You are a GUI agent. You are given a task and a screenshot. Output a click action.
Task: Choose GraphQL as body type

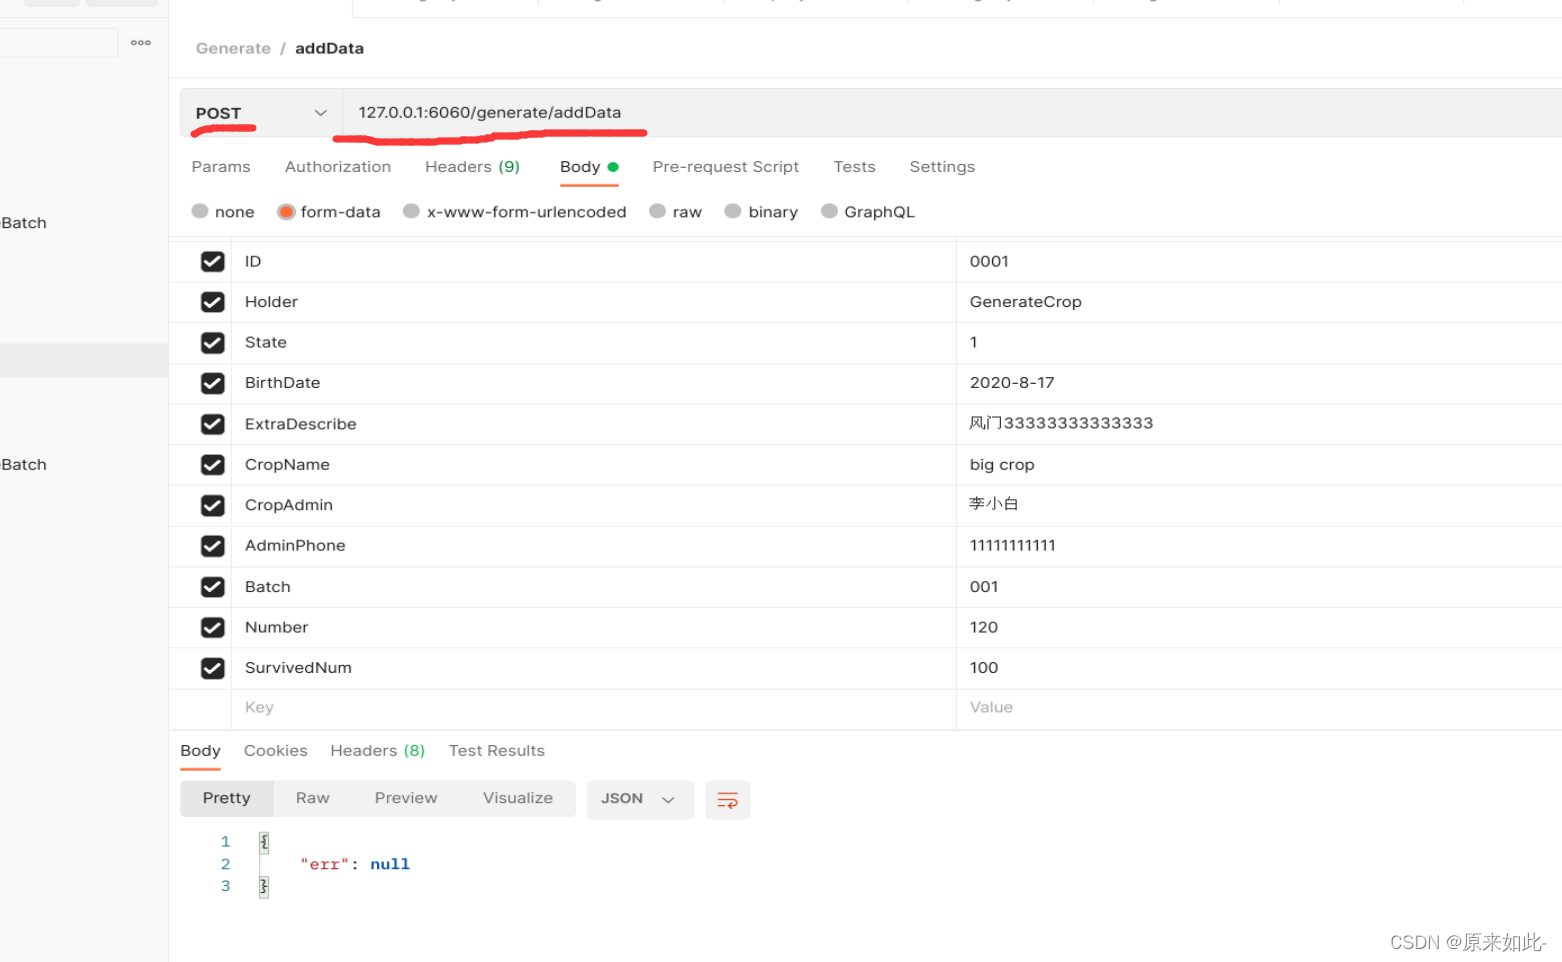coord(829,211)
